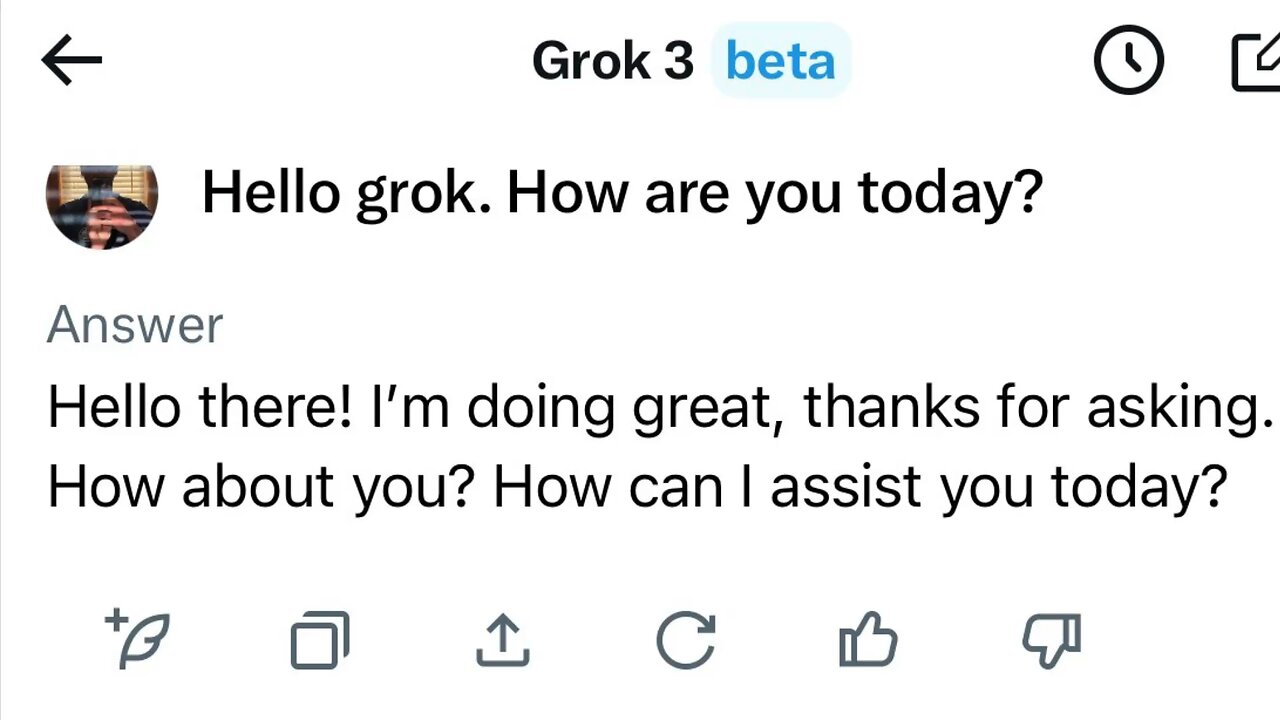The width and height of the screenshot is (1280, 720).
Task: Create post from answer with quill icon
Action: pos(138,639)
